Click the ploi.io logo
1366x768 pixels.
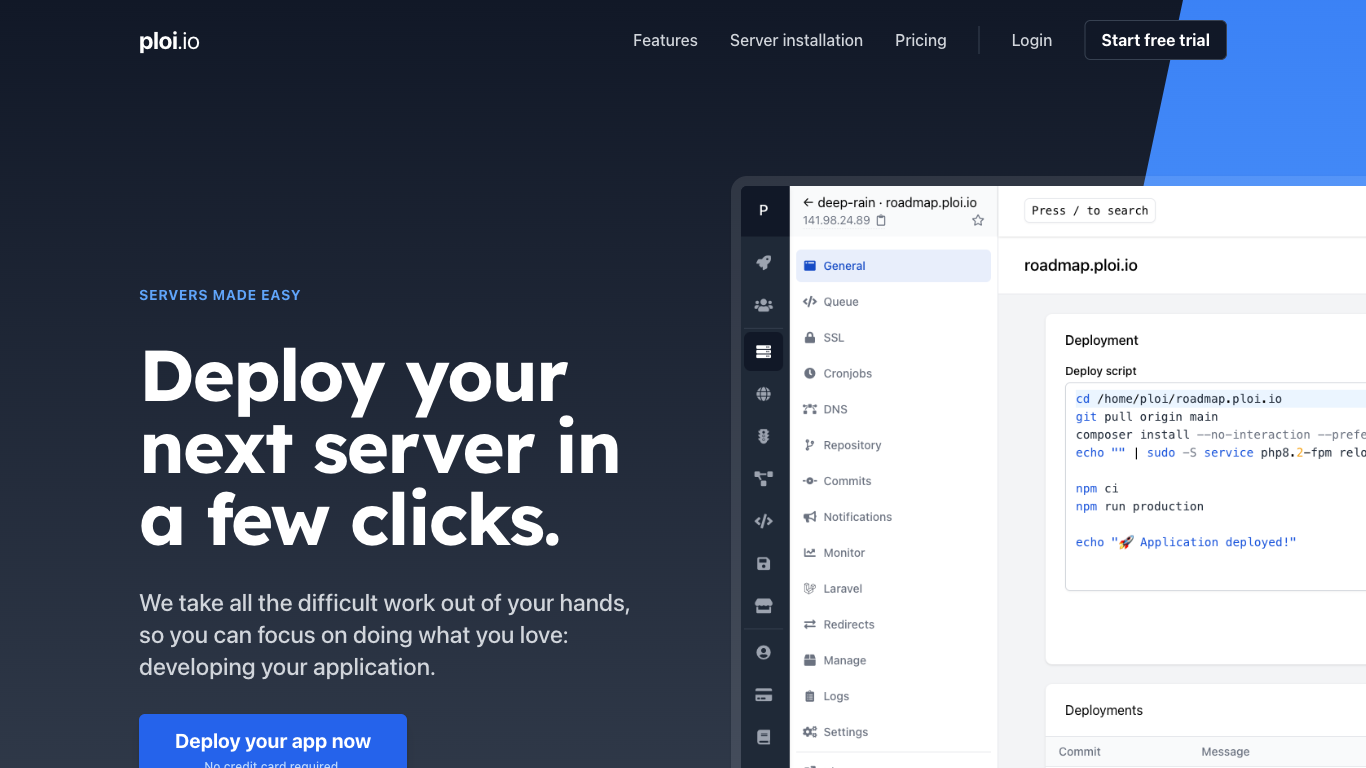tap(169, 41)
